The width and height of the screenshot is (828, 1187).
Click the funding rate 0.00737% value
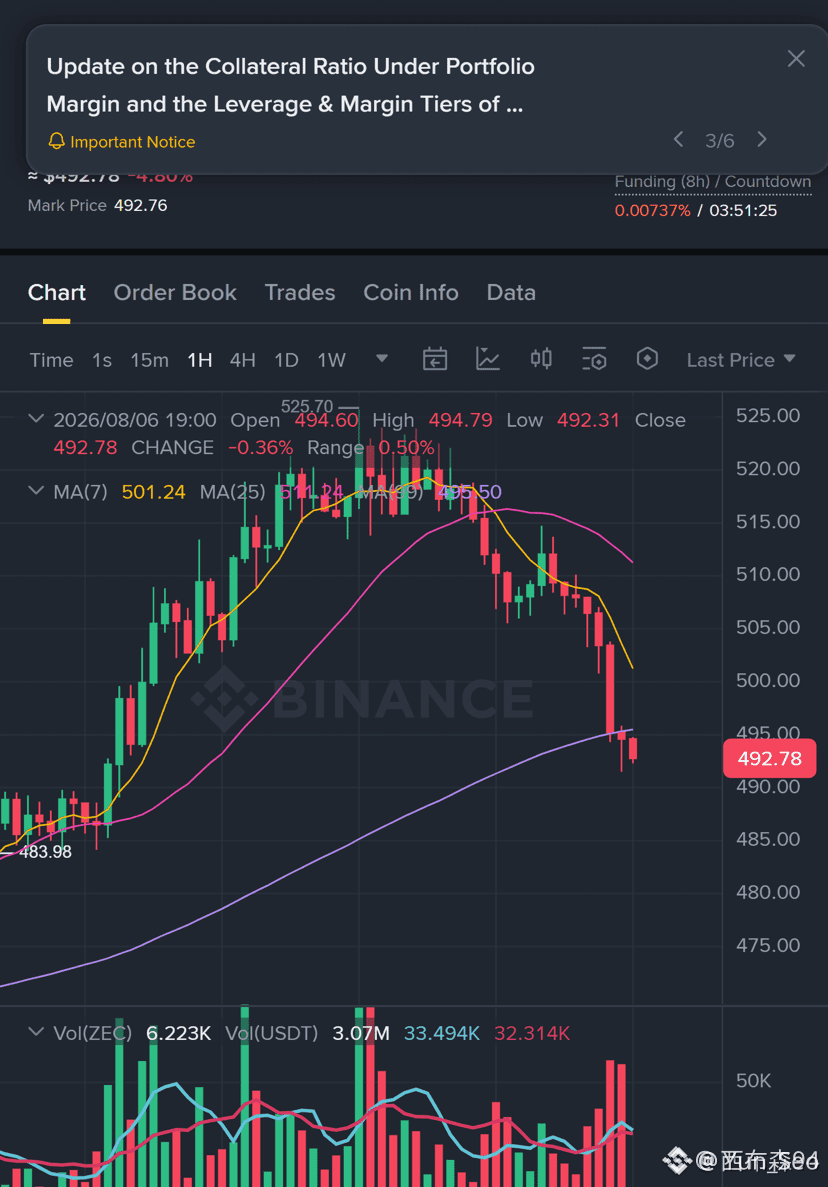coord(652,210)
